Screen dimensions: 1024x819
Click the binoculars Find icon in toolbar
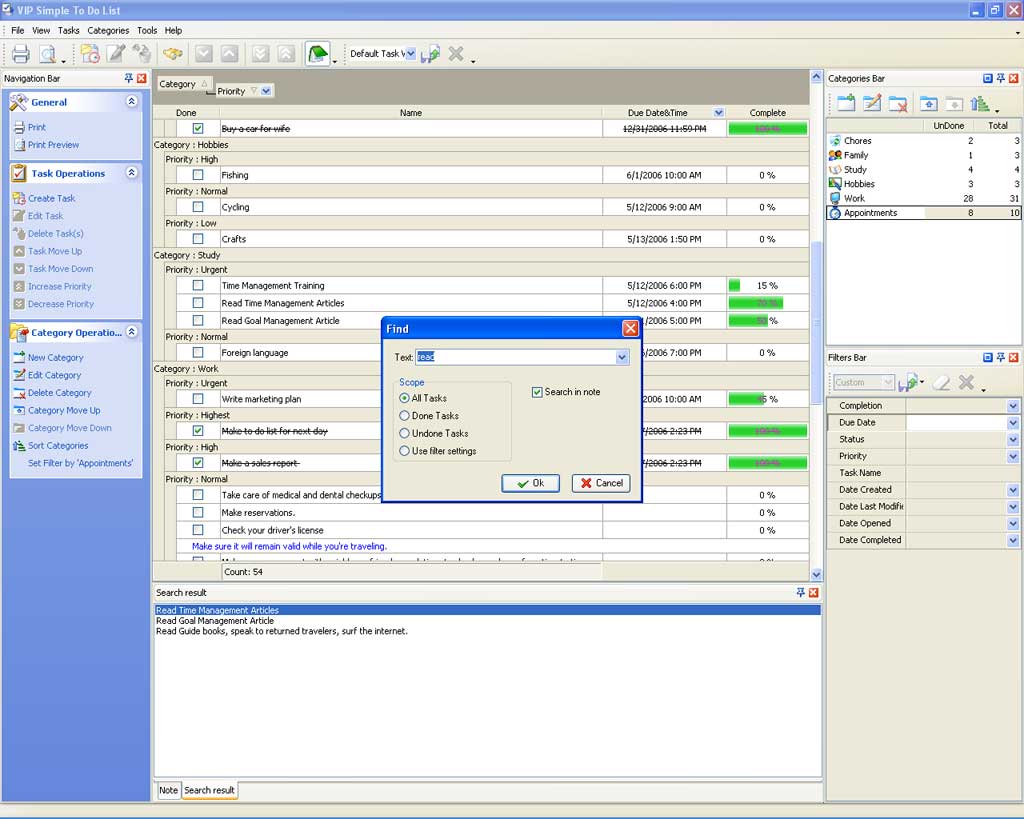(x=173, y=54)
